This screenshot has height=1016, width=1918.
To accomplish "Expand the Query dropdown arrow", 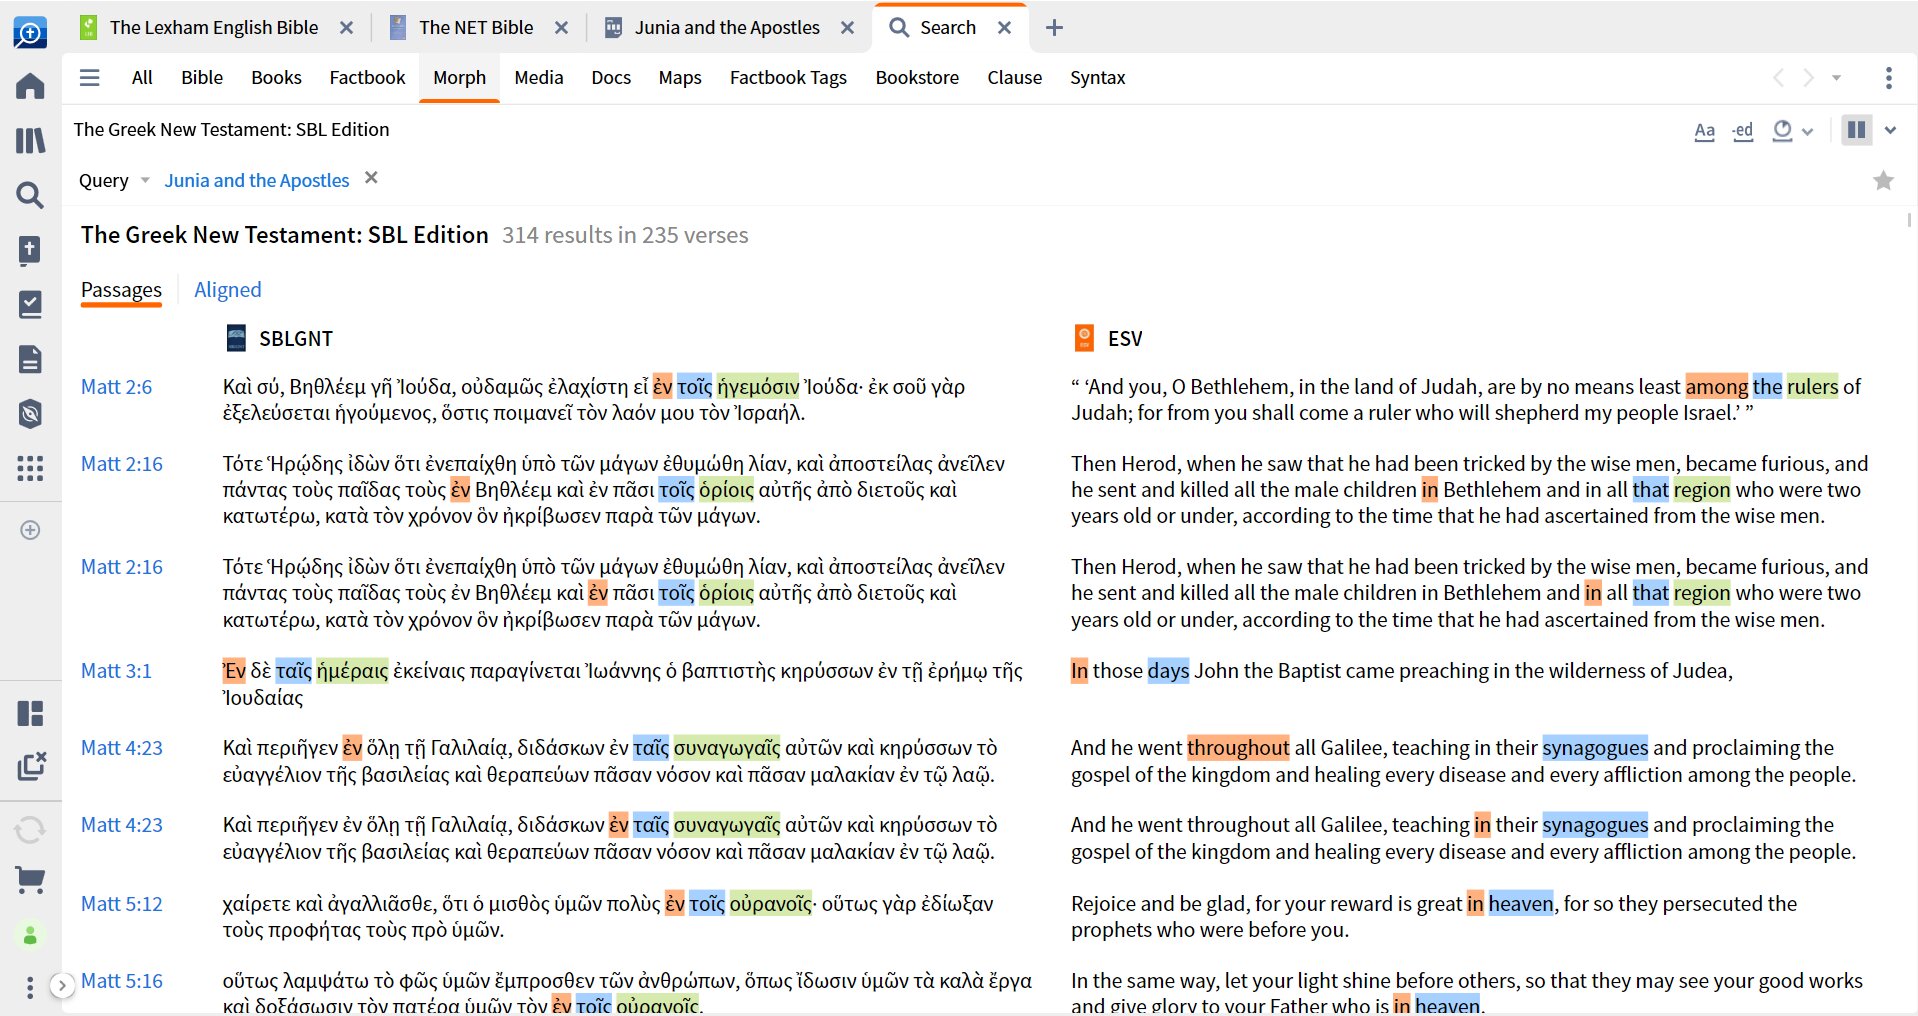I will [145, 181].
